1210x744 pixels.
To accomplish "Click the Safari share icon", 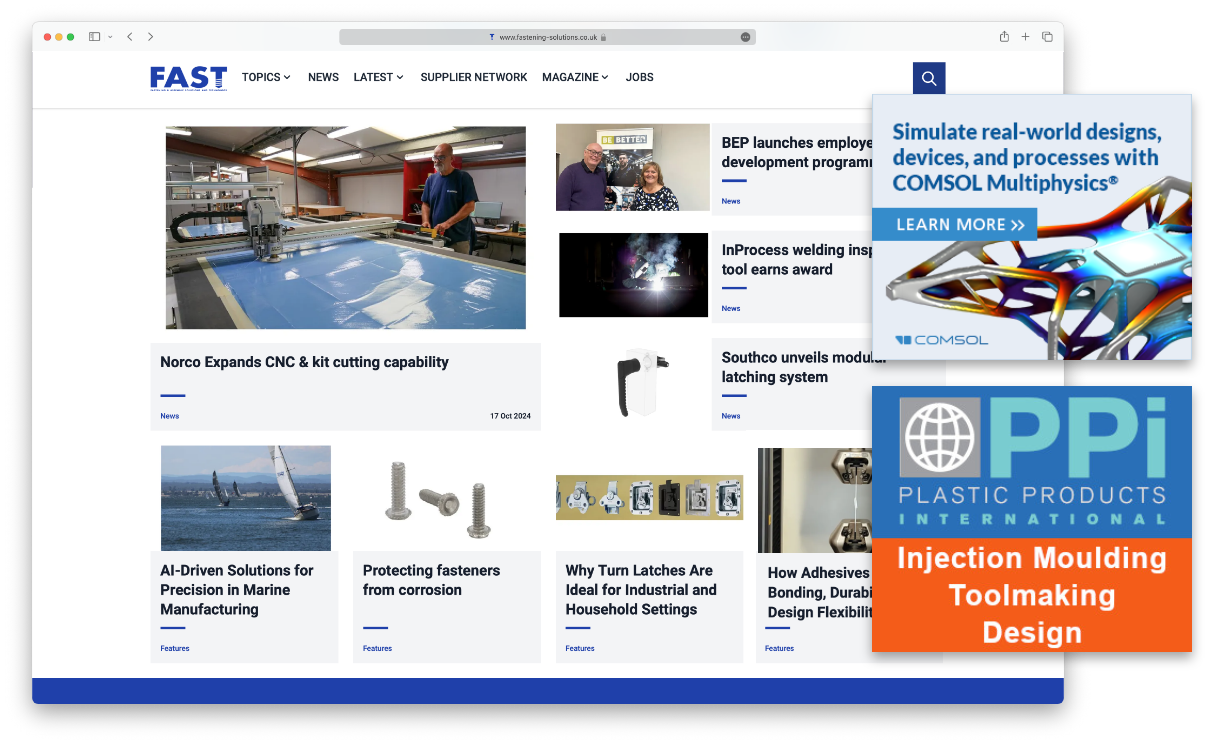I will [1004, 37].
